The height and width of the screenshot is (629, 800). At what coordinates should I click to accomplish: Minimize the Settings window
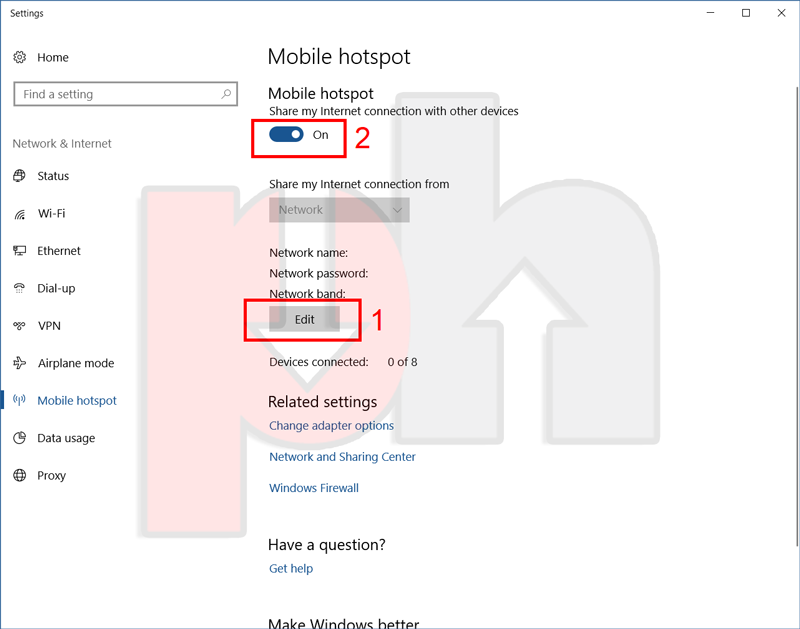click(710, 13)
